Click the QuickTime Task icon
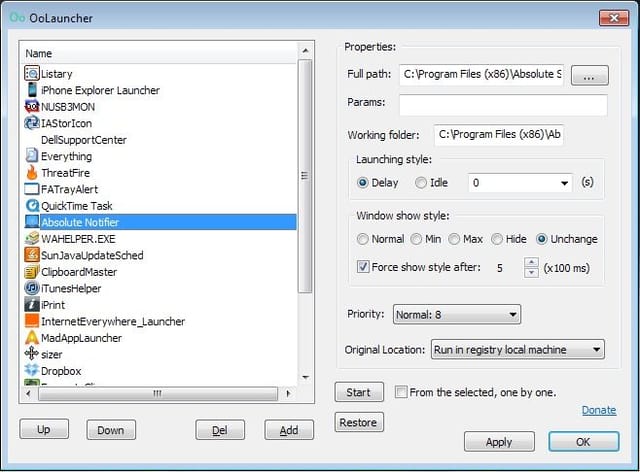640x472 pixels. point(32,206)
